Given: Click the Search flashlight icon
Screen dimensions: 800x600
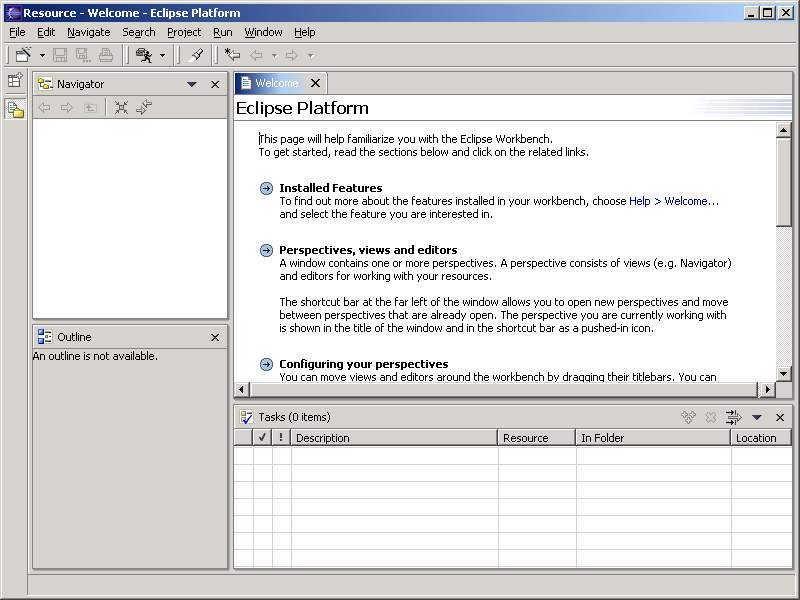Looking at the screenshot, I should tap(196, 55).
